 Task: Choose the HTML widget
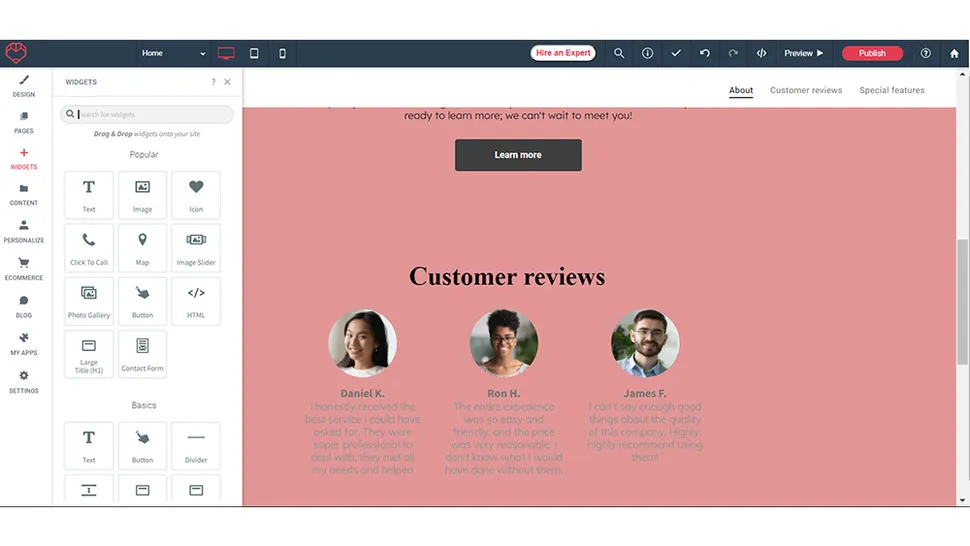(x=196, y=301)
